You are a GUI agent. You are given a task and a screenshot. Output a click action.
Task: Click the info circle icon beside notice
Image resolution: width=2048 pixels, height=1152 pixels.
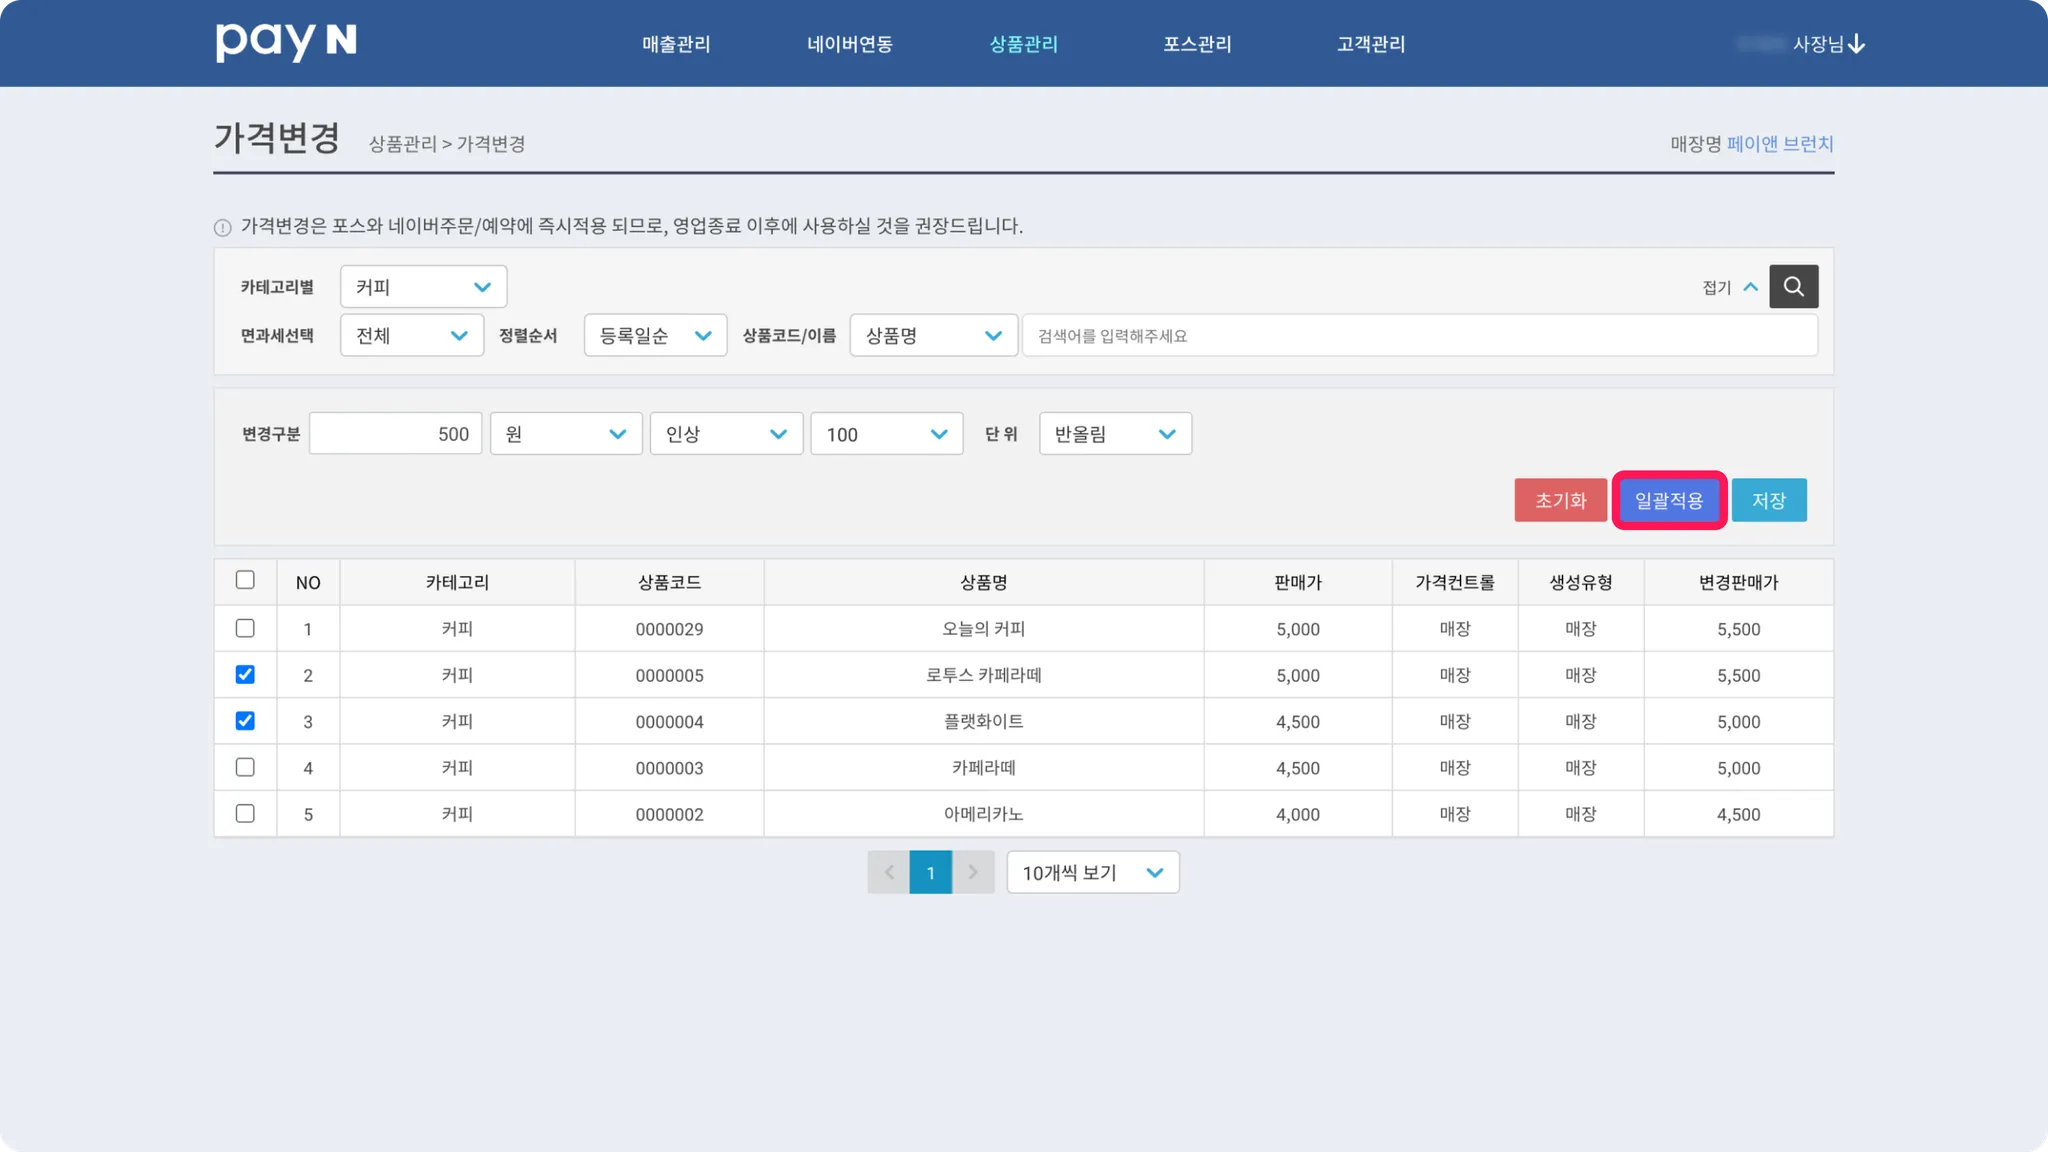pos(223,227)
